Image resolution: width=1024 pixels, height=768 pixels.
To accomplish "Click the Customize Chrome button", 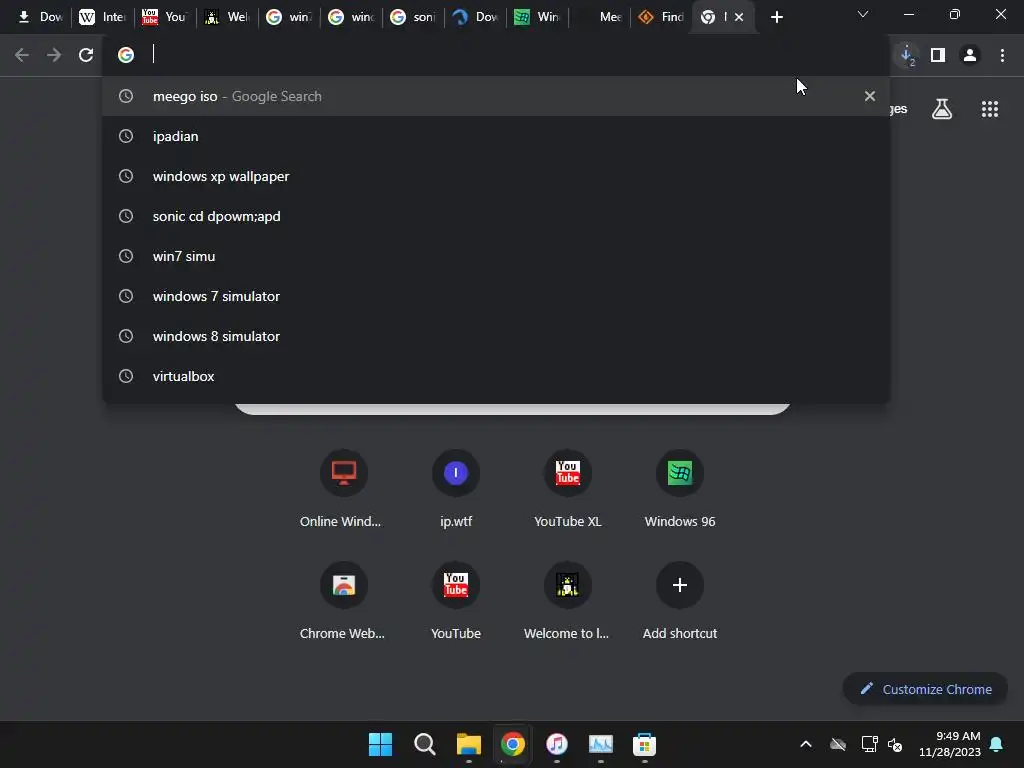I will tap(925, 689).
